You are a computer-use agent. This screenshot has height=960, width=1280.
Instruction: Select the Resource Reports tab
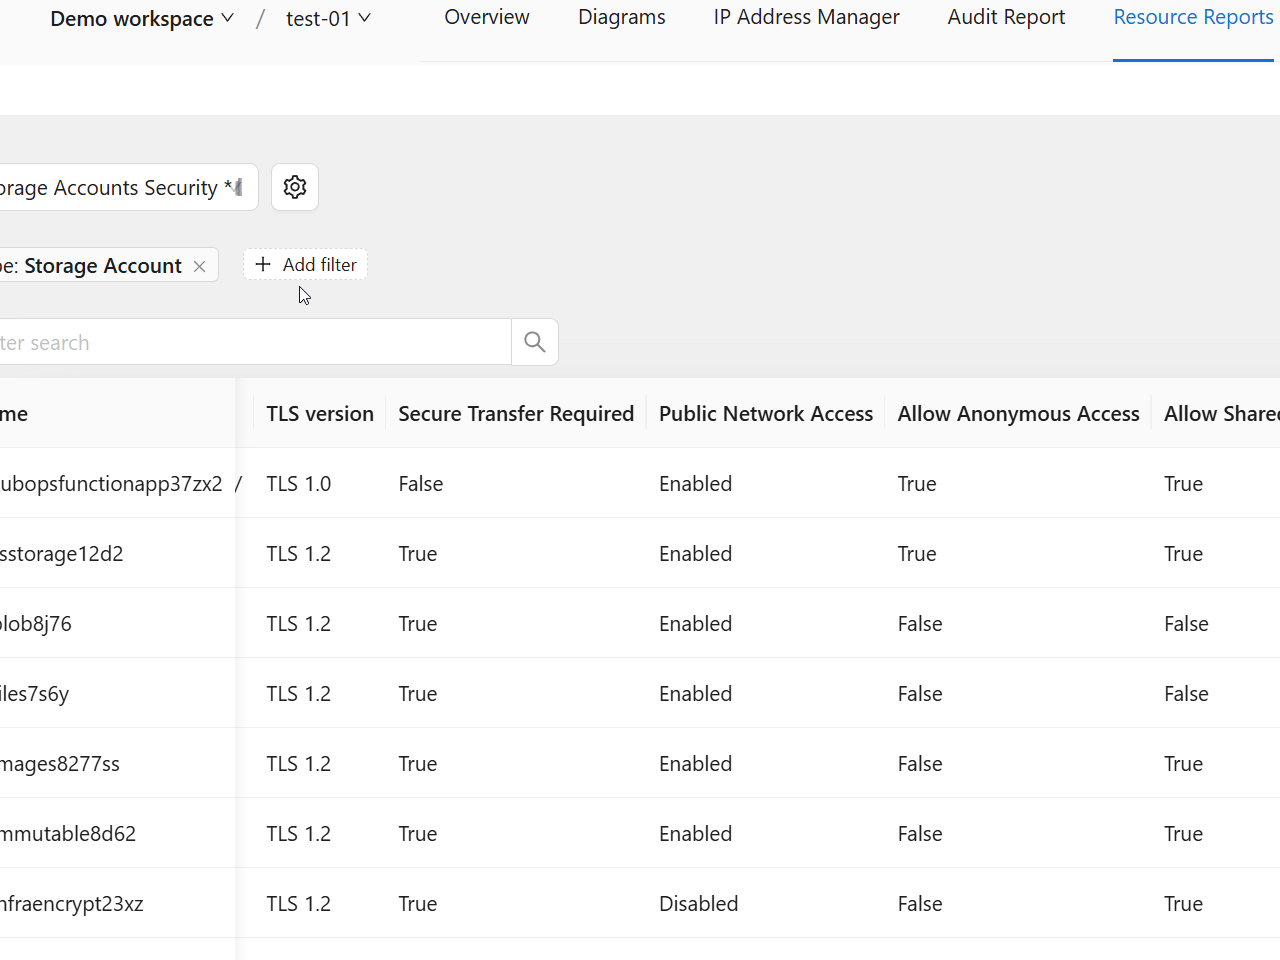pos(1193,17)
